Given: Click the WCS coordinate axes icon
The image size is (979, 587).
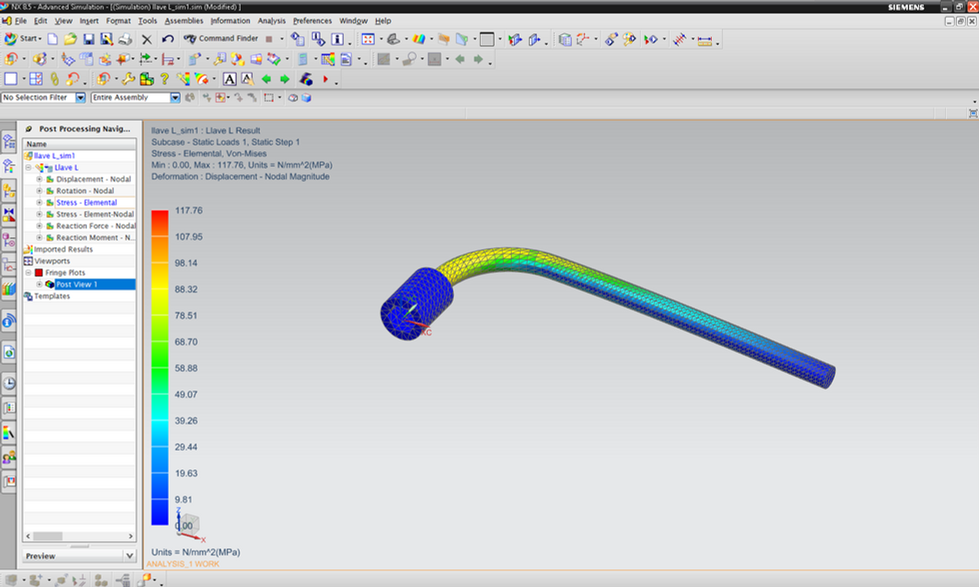Looking at the screenshot, I should (583, 39).
